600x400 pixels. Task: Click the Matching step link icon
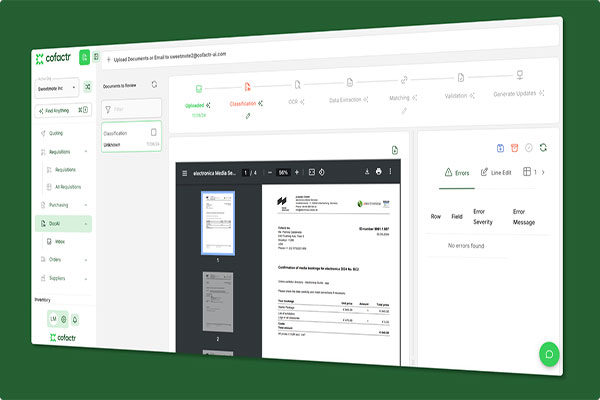pos(404,80)
